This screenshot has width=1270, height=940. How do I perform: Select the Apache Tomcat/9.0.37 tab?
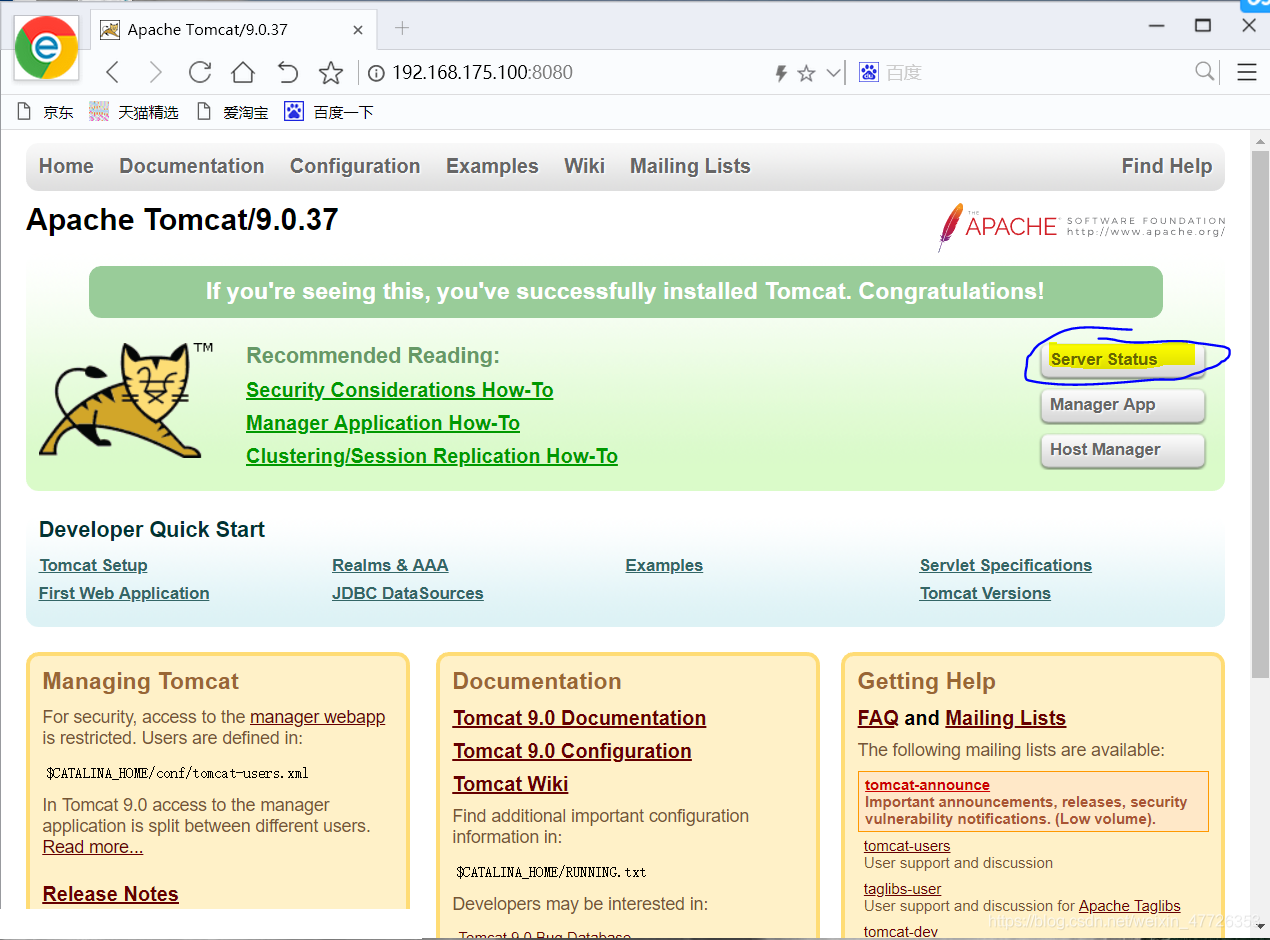pos(232,30)
